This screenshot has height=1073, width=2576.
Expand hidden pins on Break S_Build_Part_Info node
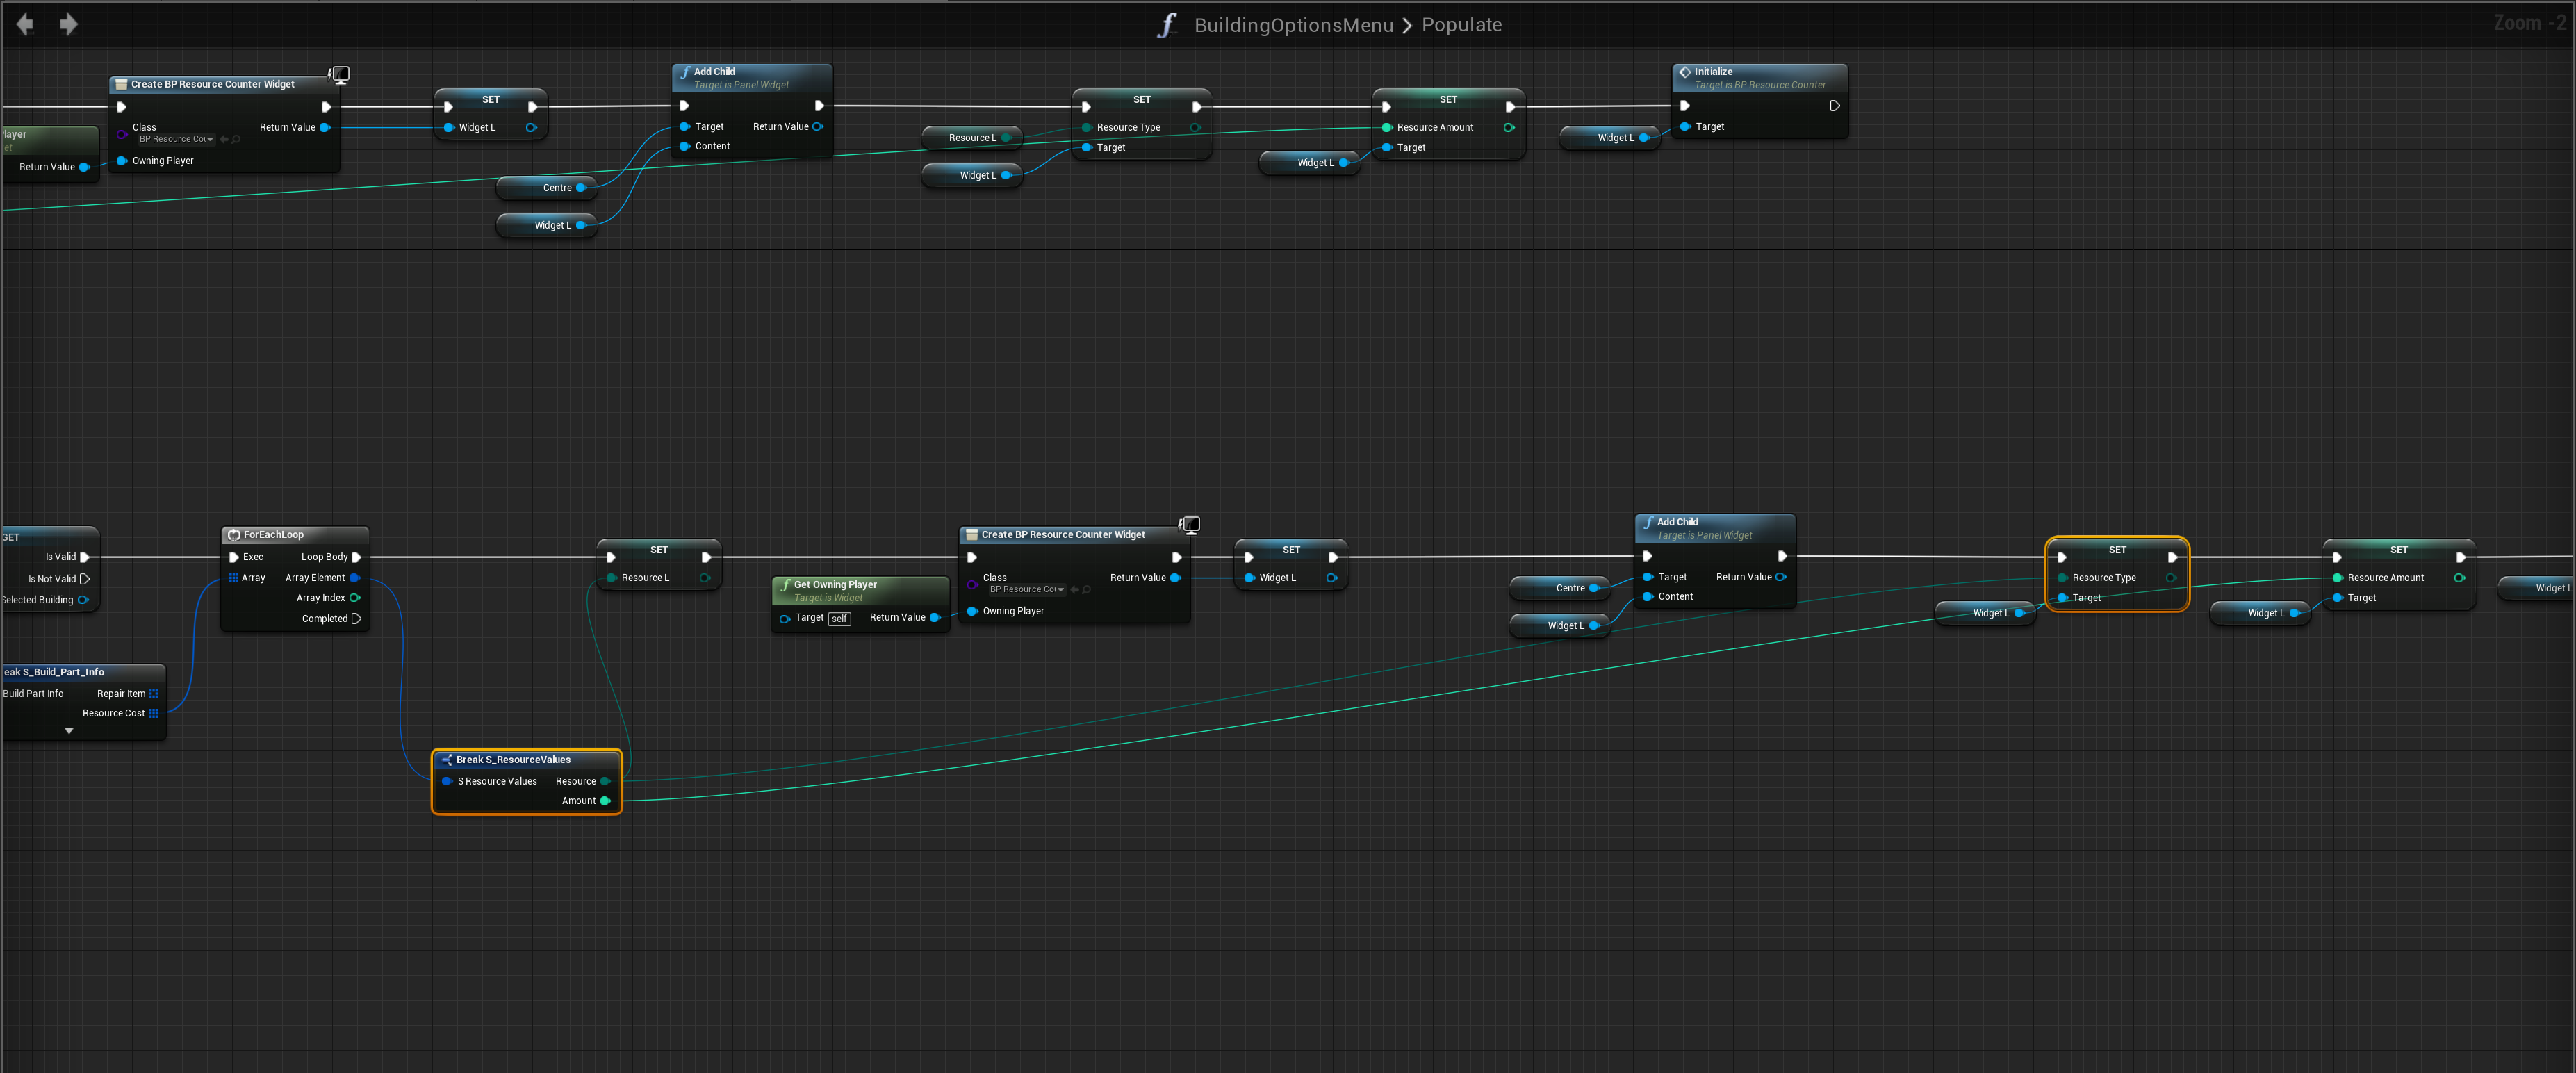(x=69, y=731)
